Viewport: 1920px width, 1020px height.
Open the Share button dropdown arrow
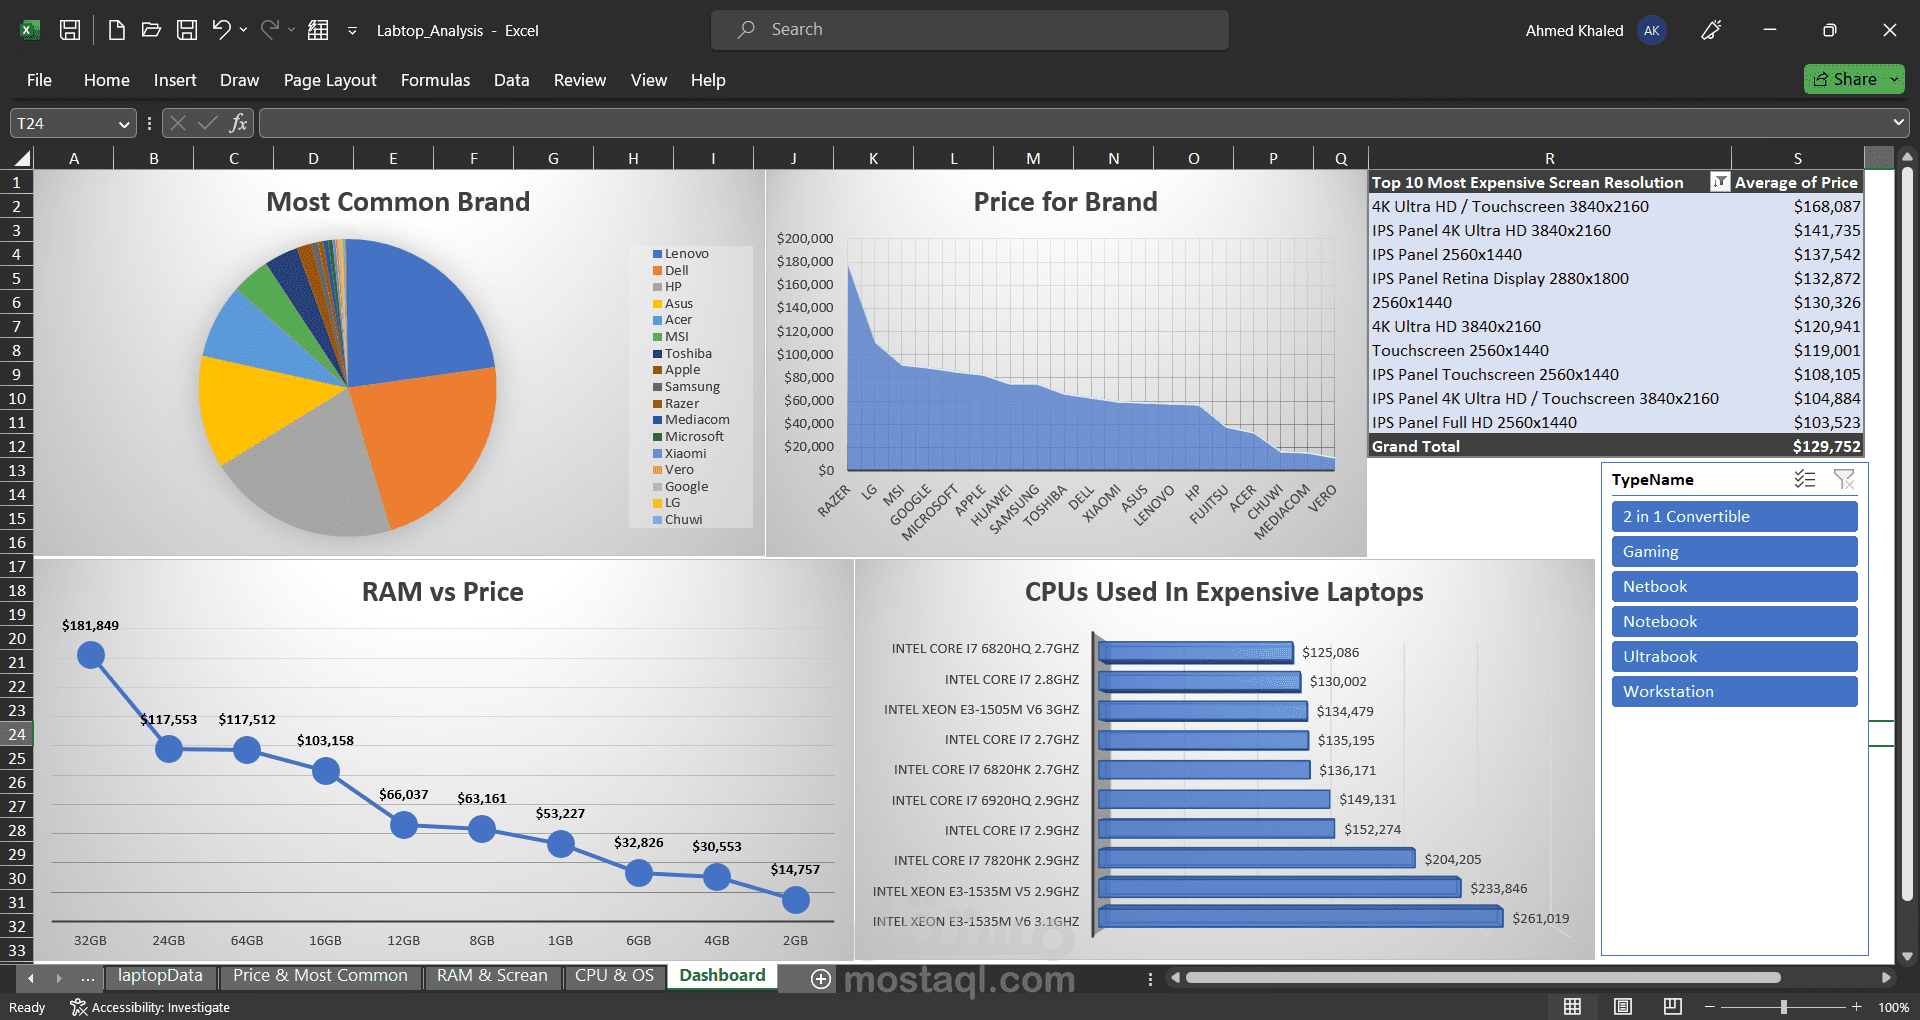click(1894, 79)
